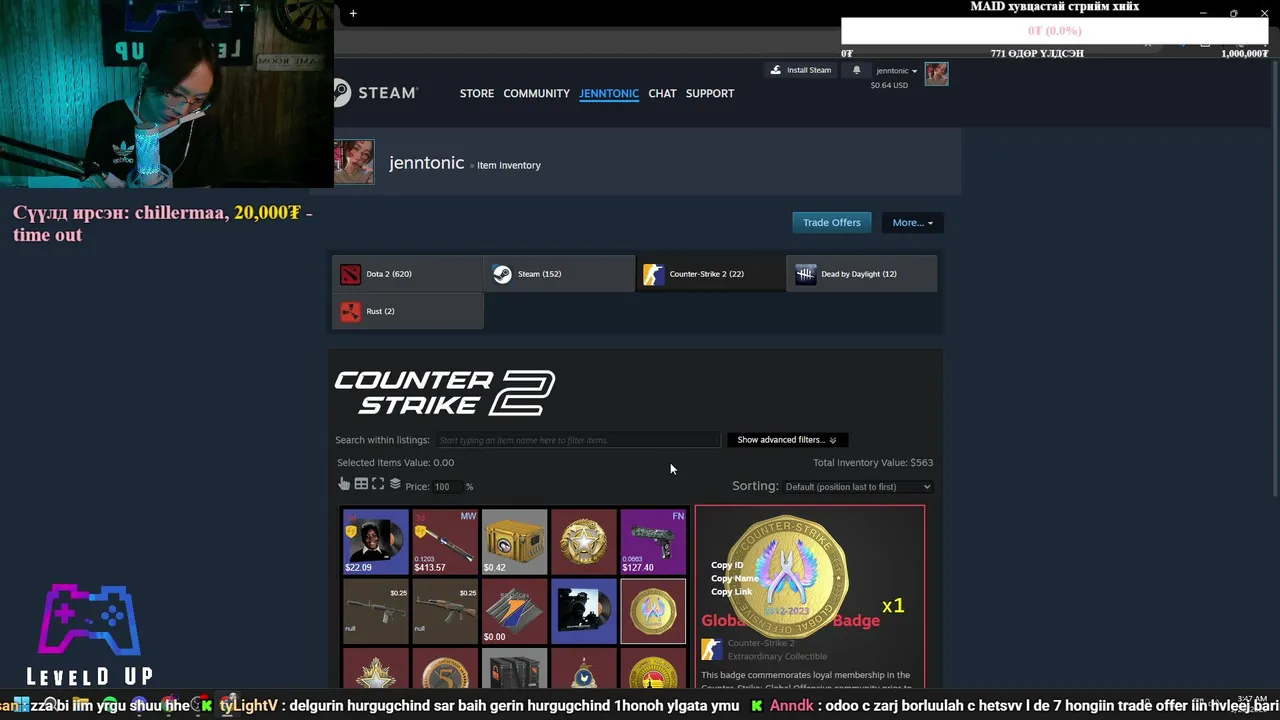Switch to the Rust (2) inventory
The image size is (1280, 720).
[x=408, y=311]
